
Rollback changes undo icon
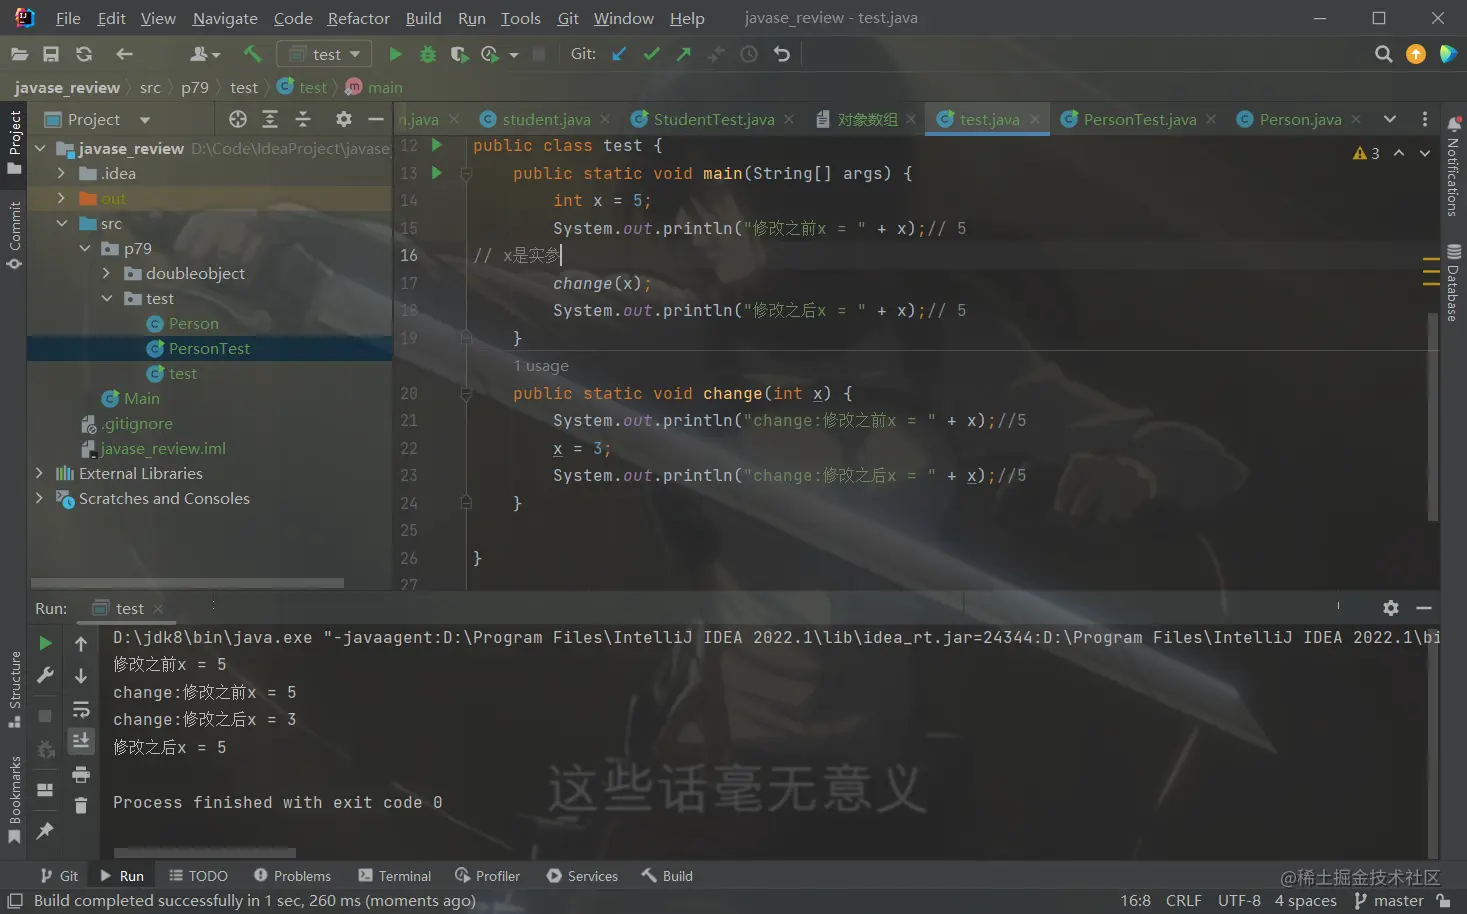782,54
